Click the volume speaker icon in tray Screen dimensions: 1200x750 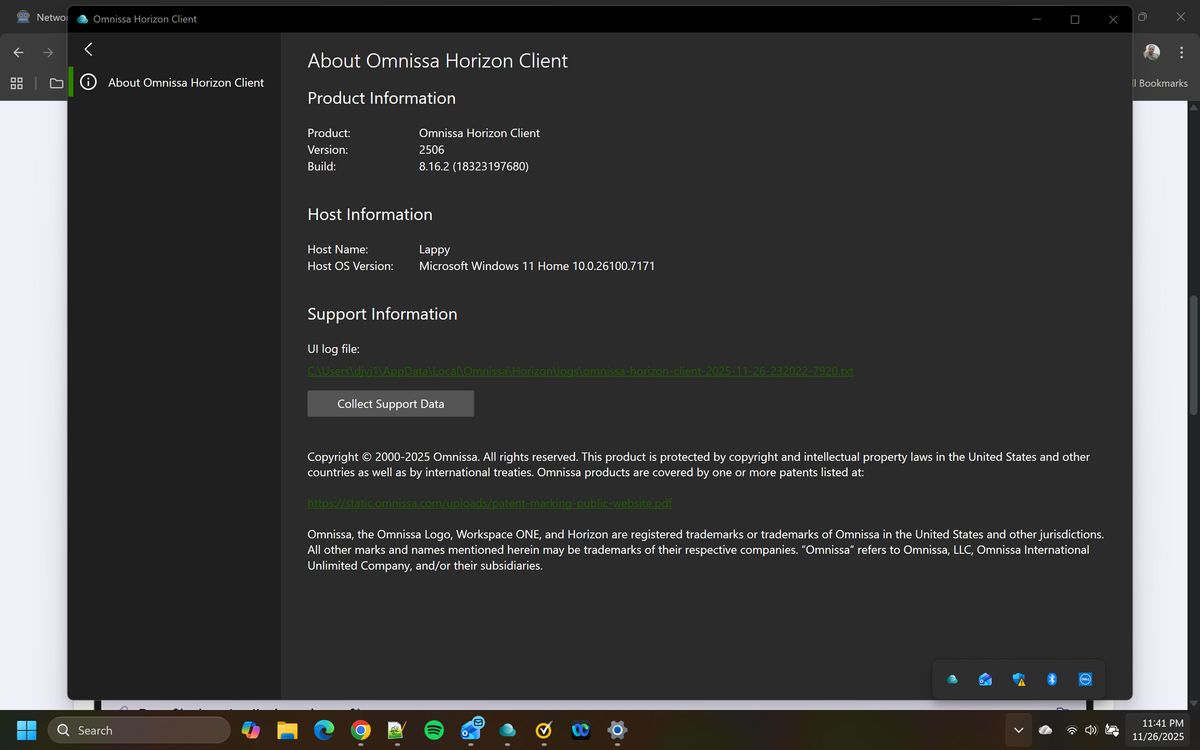coord(1091,730)
